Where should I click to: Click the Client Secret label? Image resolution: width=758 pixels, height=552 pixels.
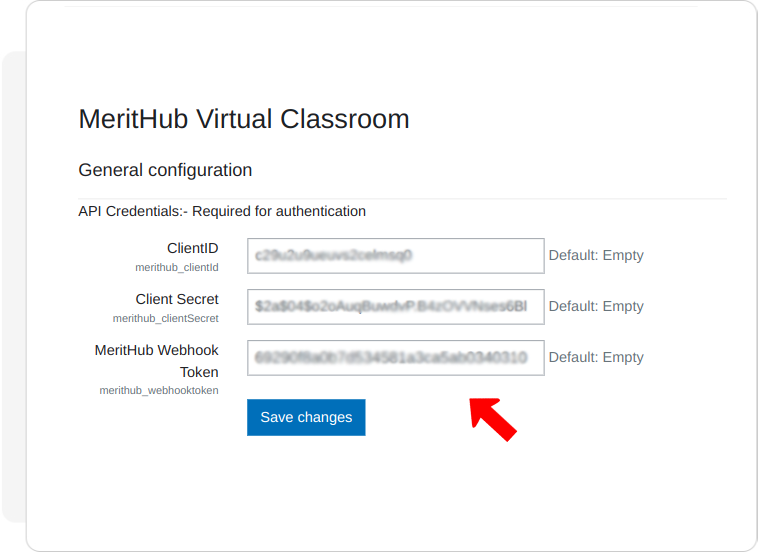click(x=177, y=299)
